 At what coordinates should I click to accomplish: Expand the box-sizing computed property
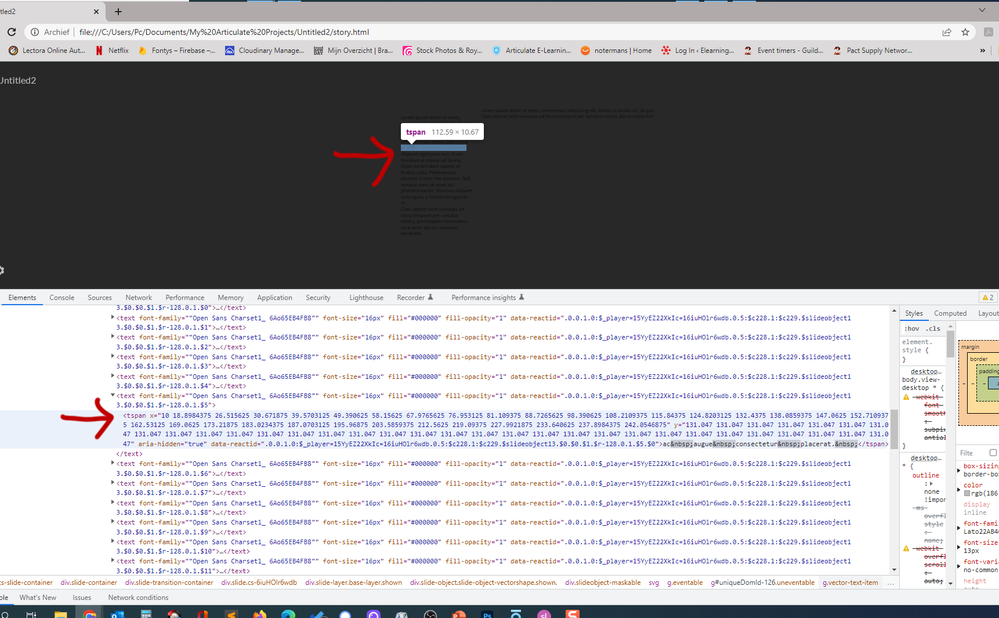(959, 470)
